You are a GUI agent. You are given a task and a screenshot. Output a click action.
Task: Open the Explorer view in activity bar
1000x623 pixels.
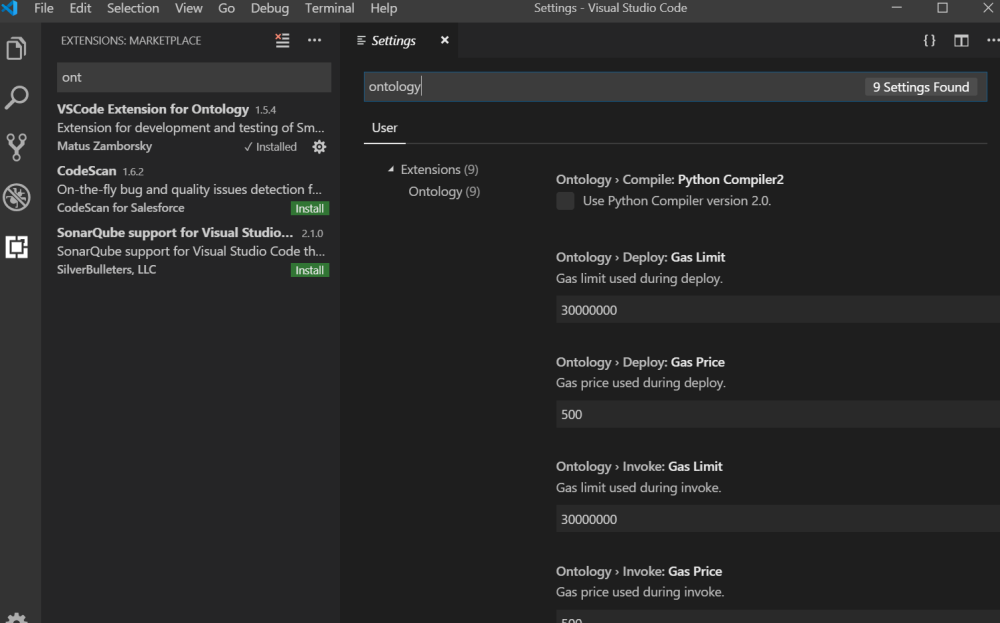point(17,48)
